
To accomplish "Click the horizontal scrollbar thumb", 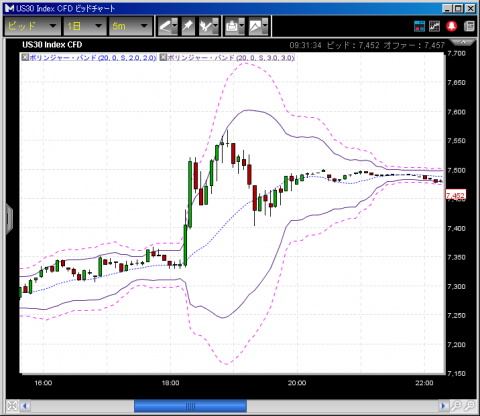I will point(190,406).
